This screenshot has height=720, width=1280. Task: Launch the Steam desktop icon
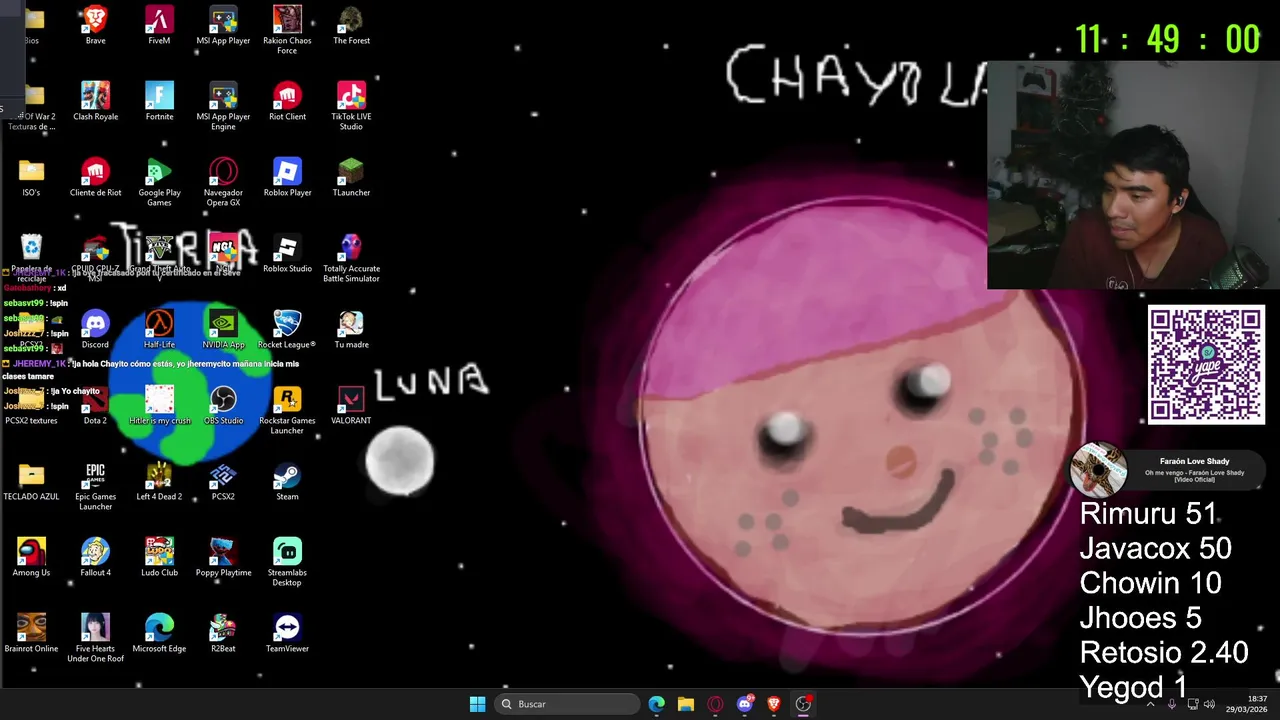[x=287, y=481]
